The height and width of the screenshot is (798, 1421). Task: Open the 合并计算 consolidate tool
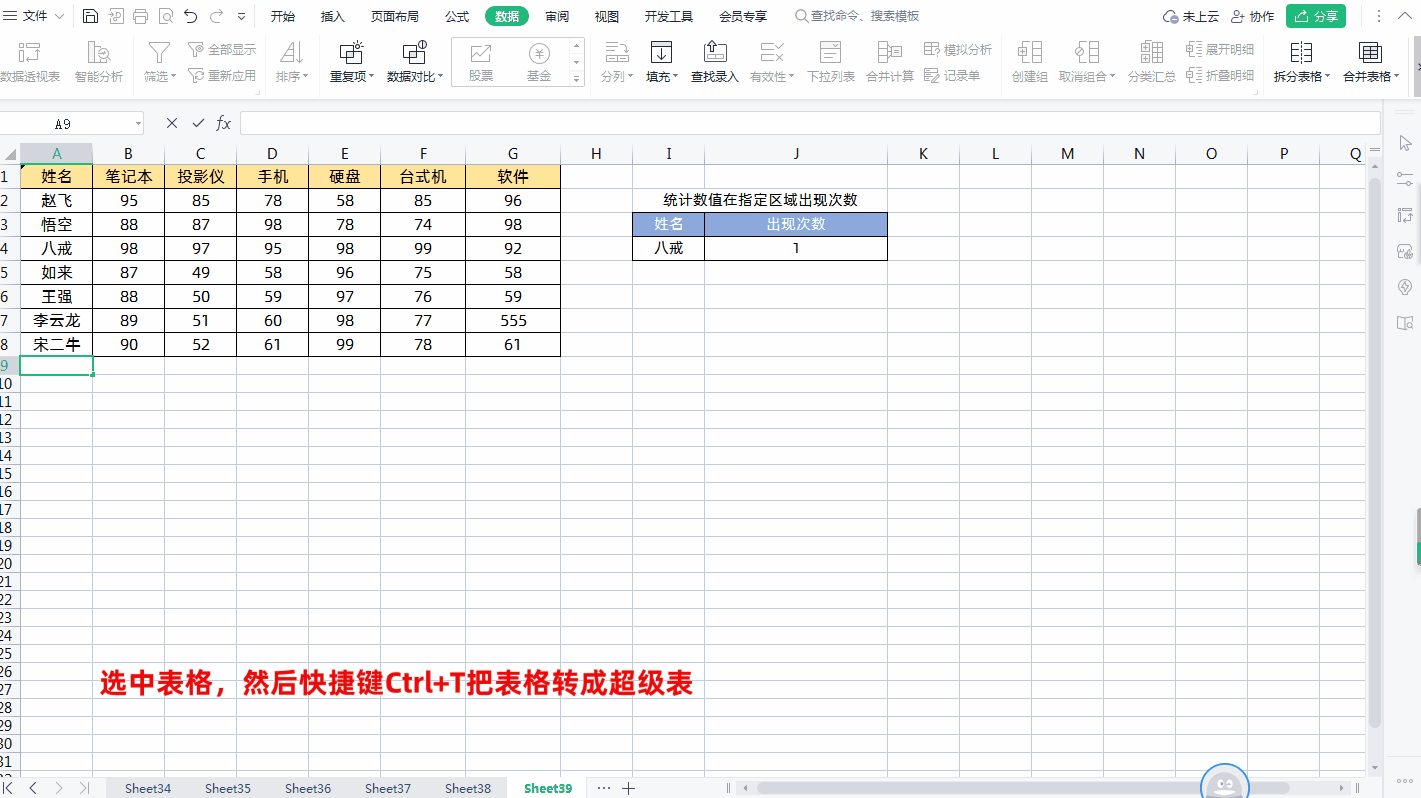tap(890, 62)
